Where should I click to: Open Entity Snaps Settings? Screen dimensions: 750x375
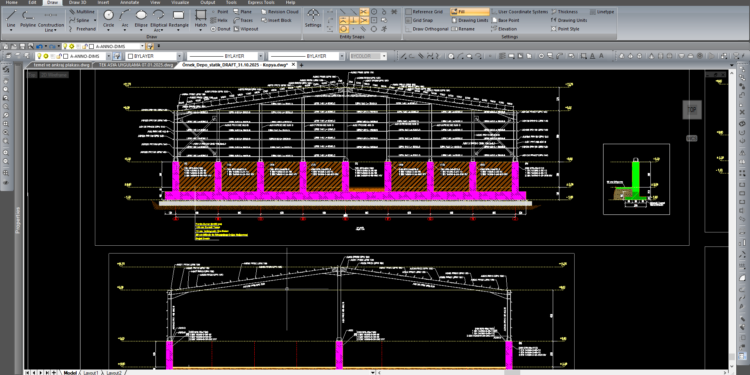click(313, 18)
